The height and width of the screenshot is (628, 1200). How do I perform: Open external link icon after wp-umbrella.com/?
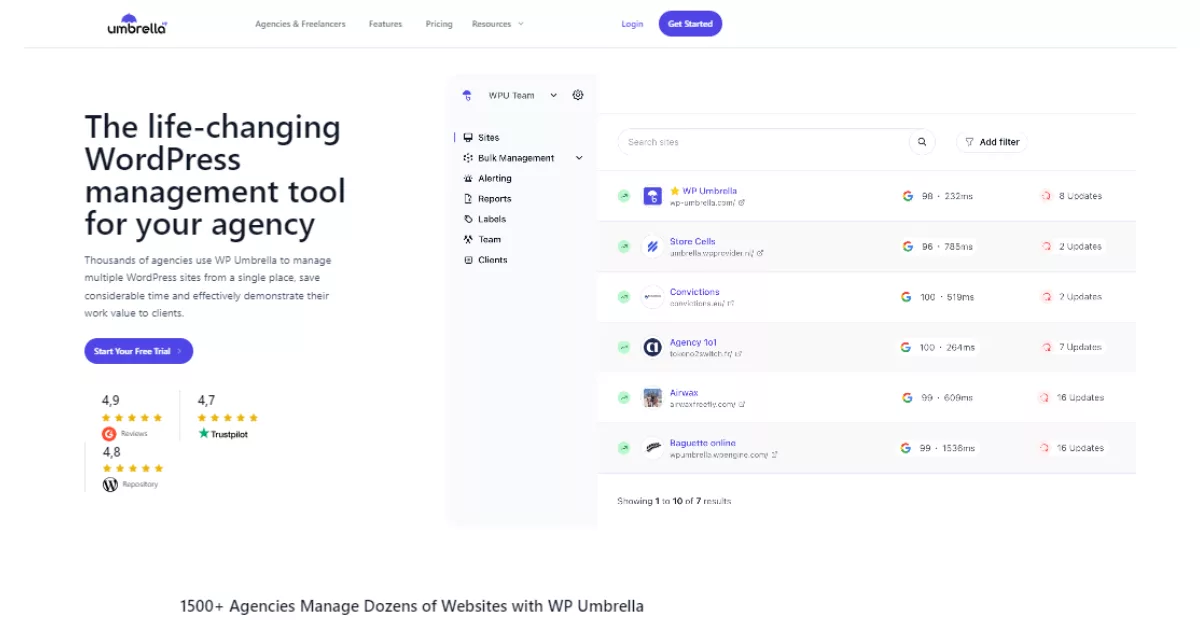tap(741, 202)
